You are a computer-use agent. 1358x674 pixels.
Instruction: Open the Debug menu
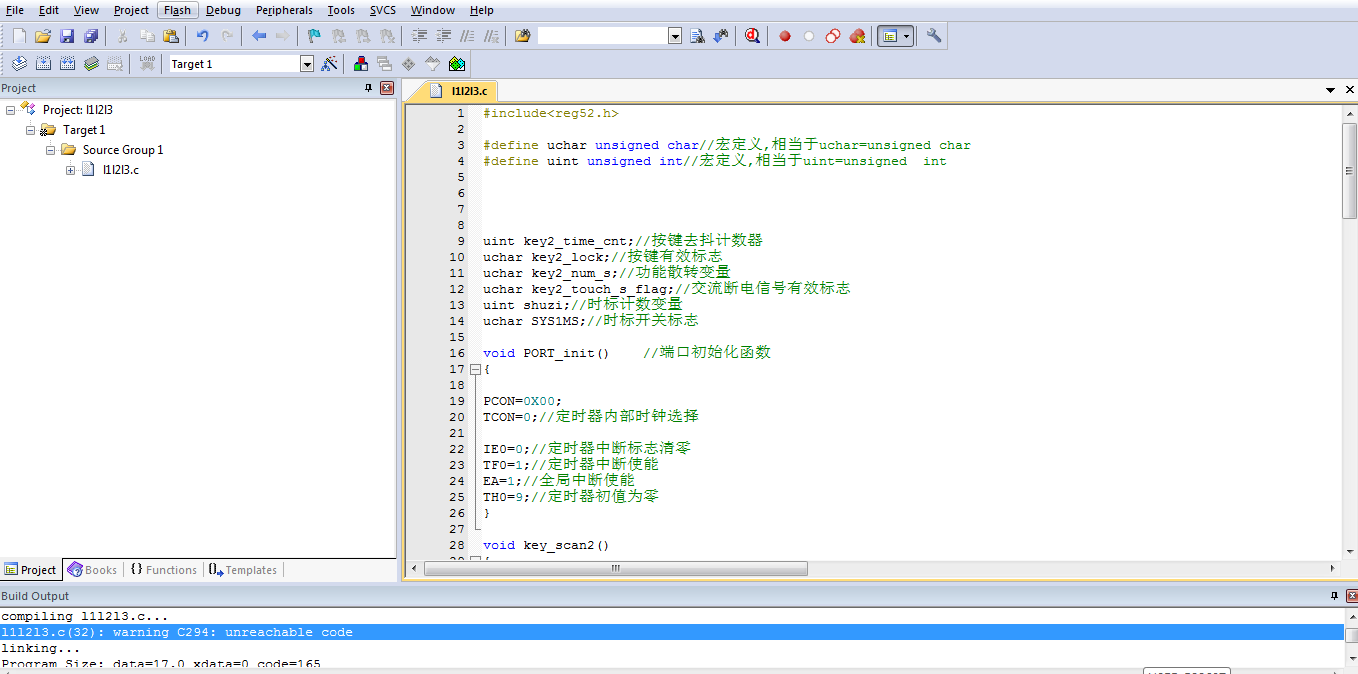[x=224, y=10]
